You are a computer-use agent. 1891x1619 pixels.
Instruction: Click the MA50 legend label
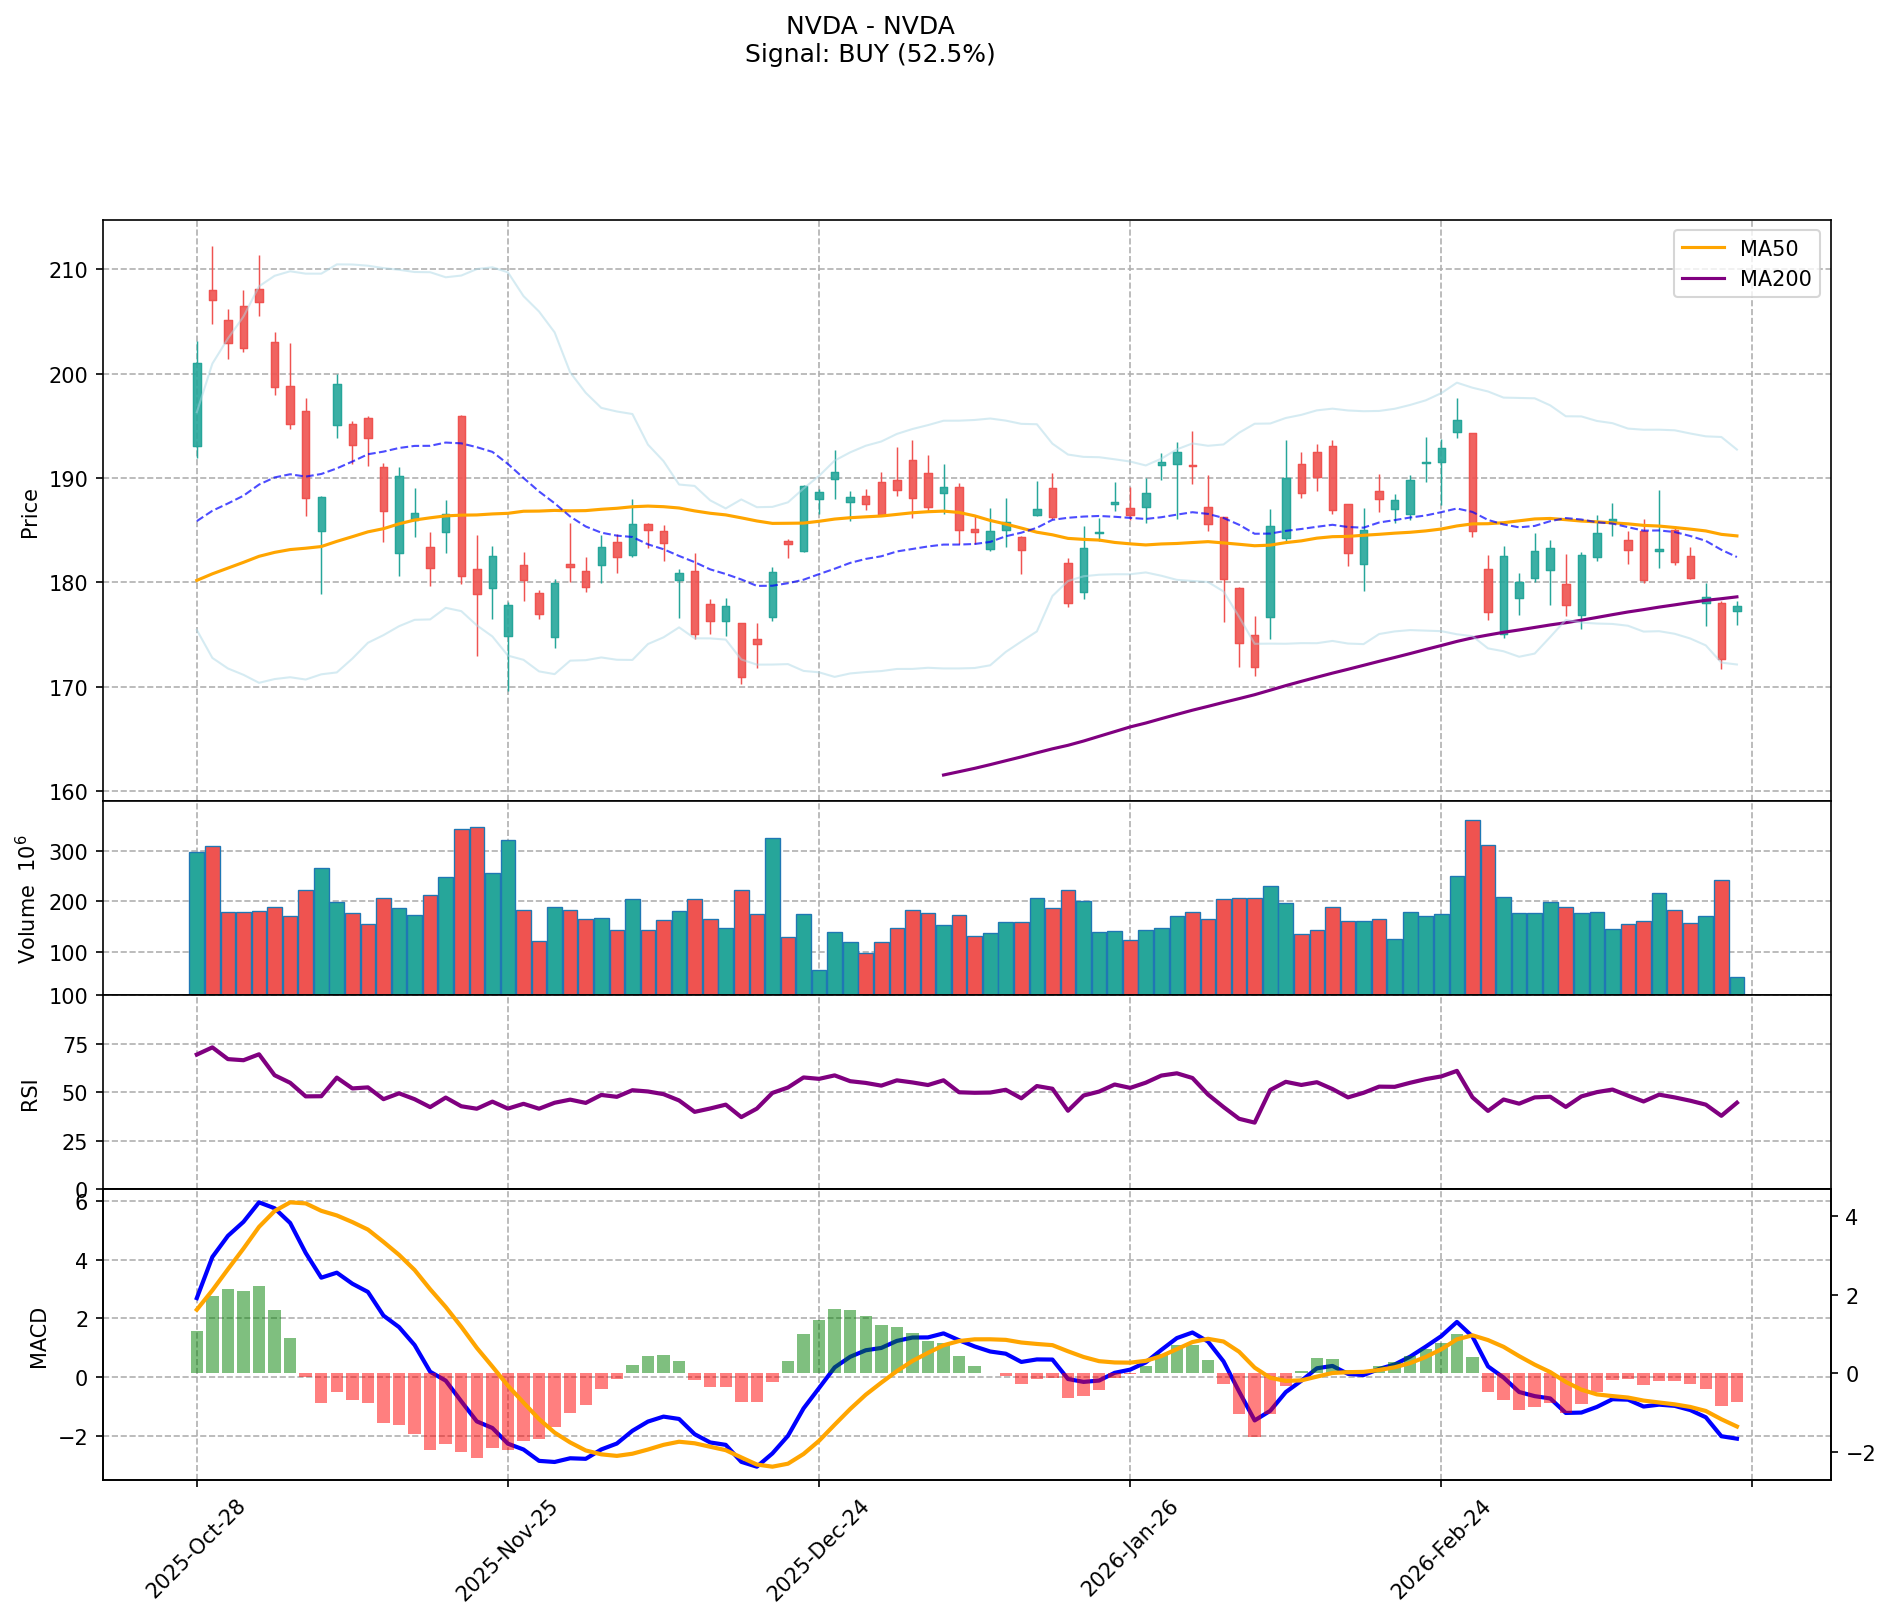point(1767,248)
